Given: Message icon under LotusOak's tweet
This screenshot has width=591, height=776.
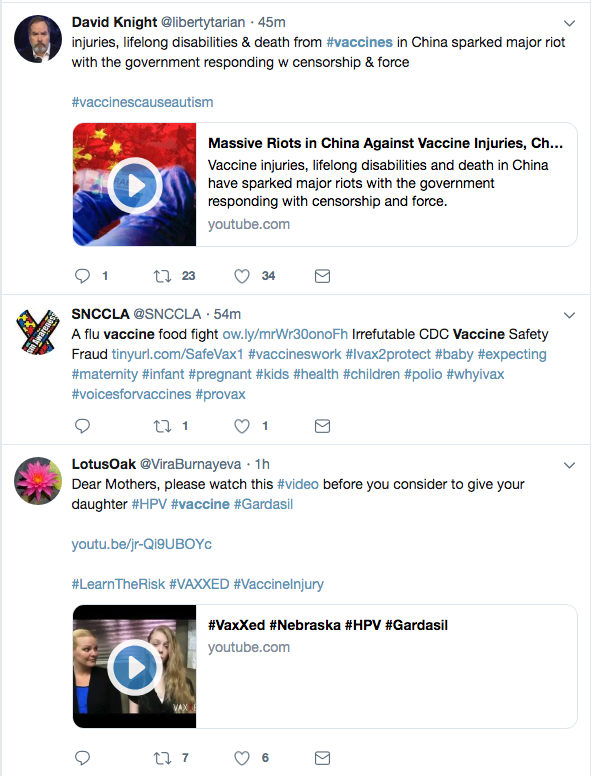Looking at the screenshot, I should (x=322, y=758).
